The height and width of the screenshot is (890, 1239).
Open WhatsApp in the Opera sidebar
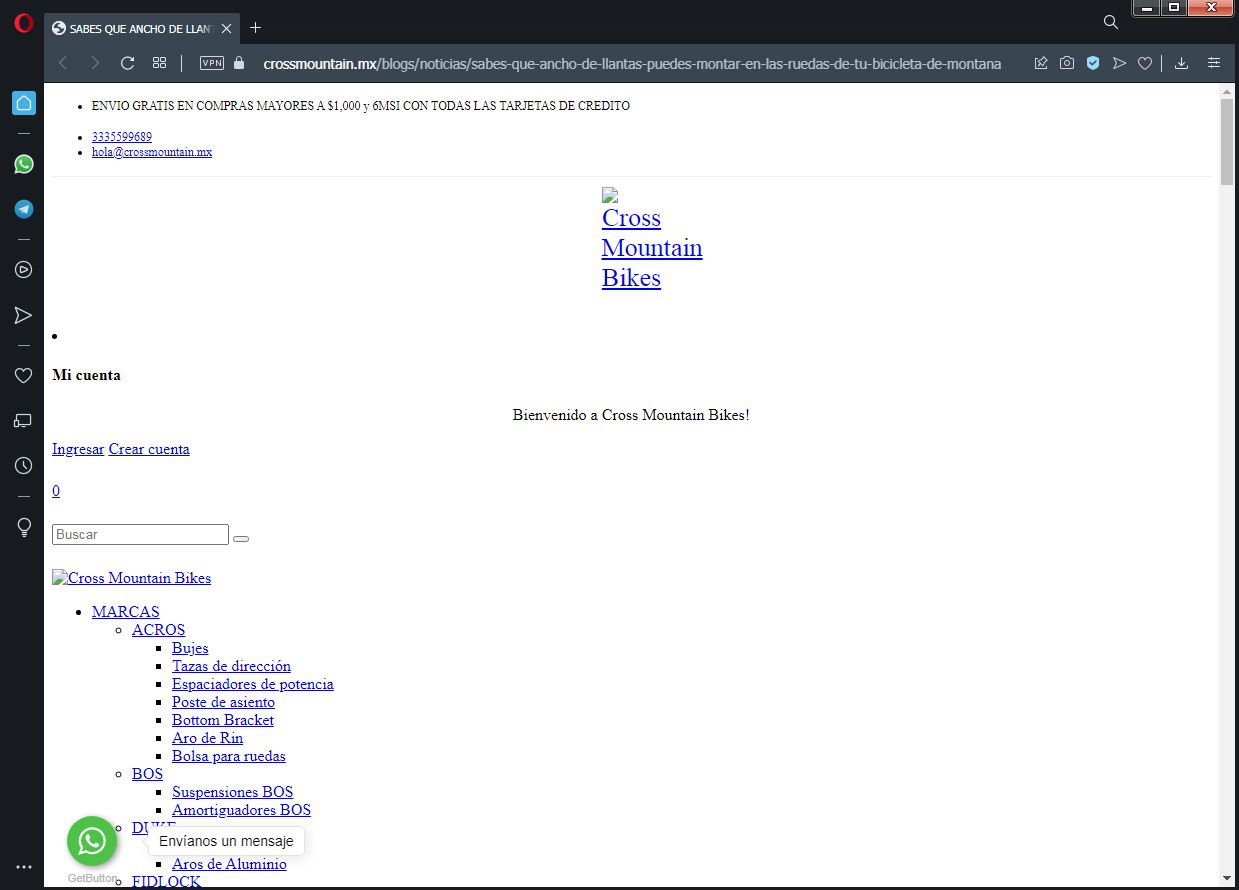click(23, 164)
